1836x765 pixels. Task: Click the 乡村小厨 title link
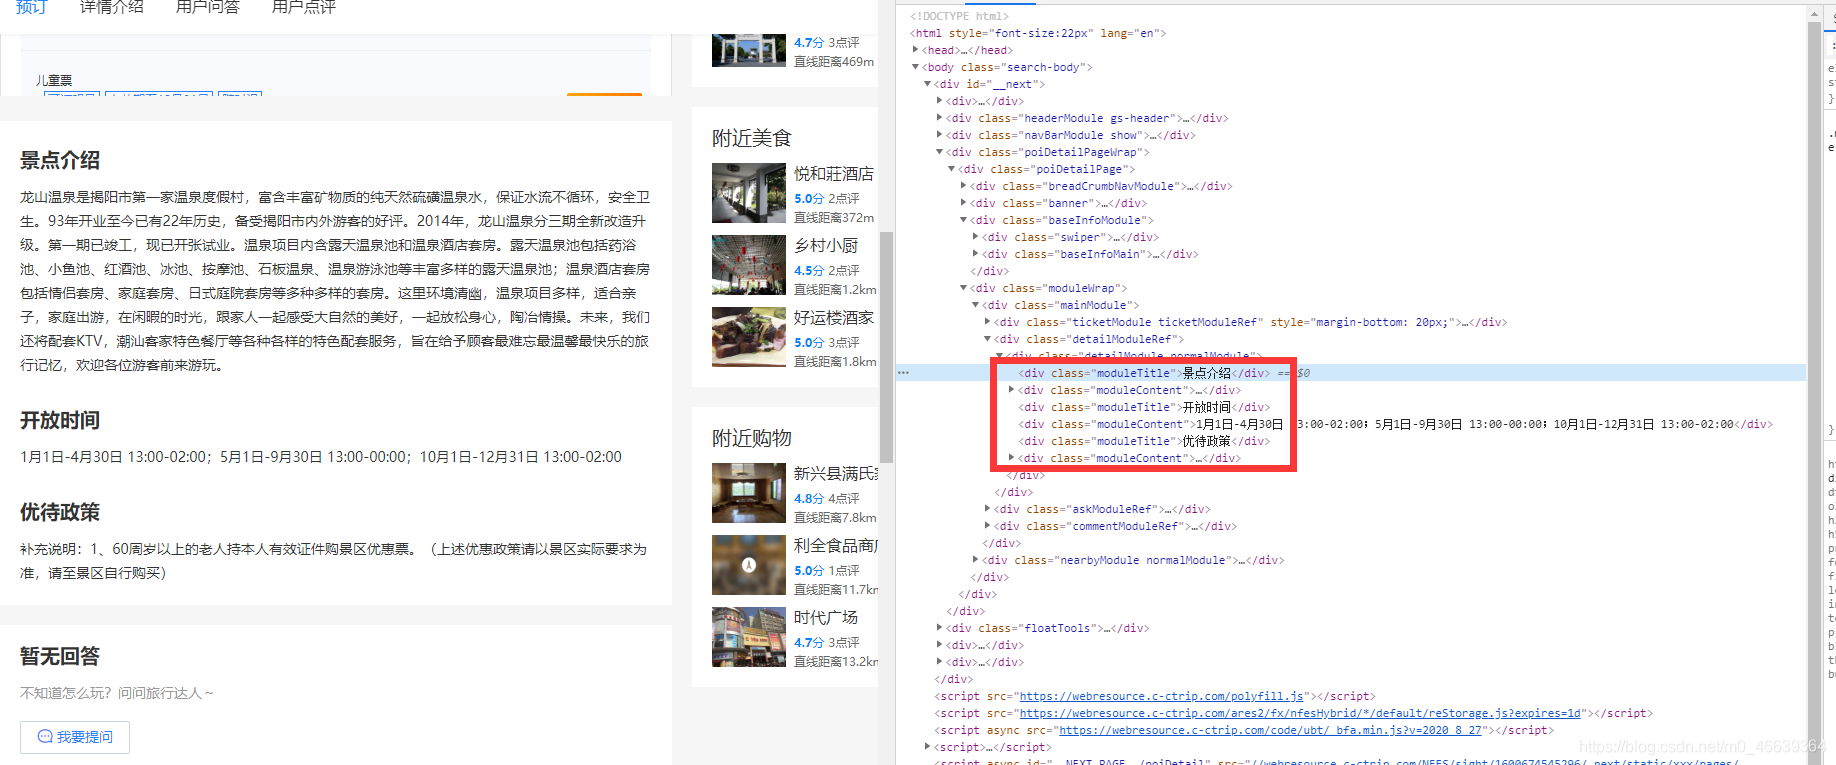(x=826, y=246)
